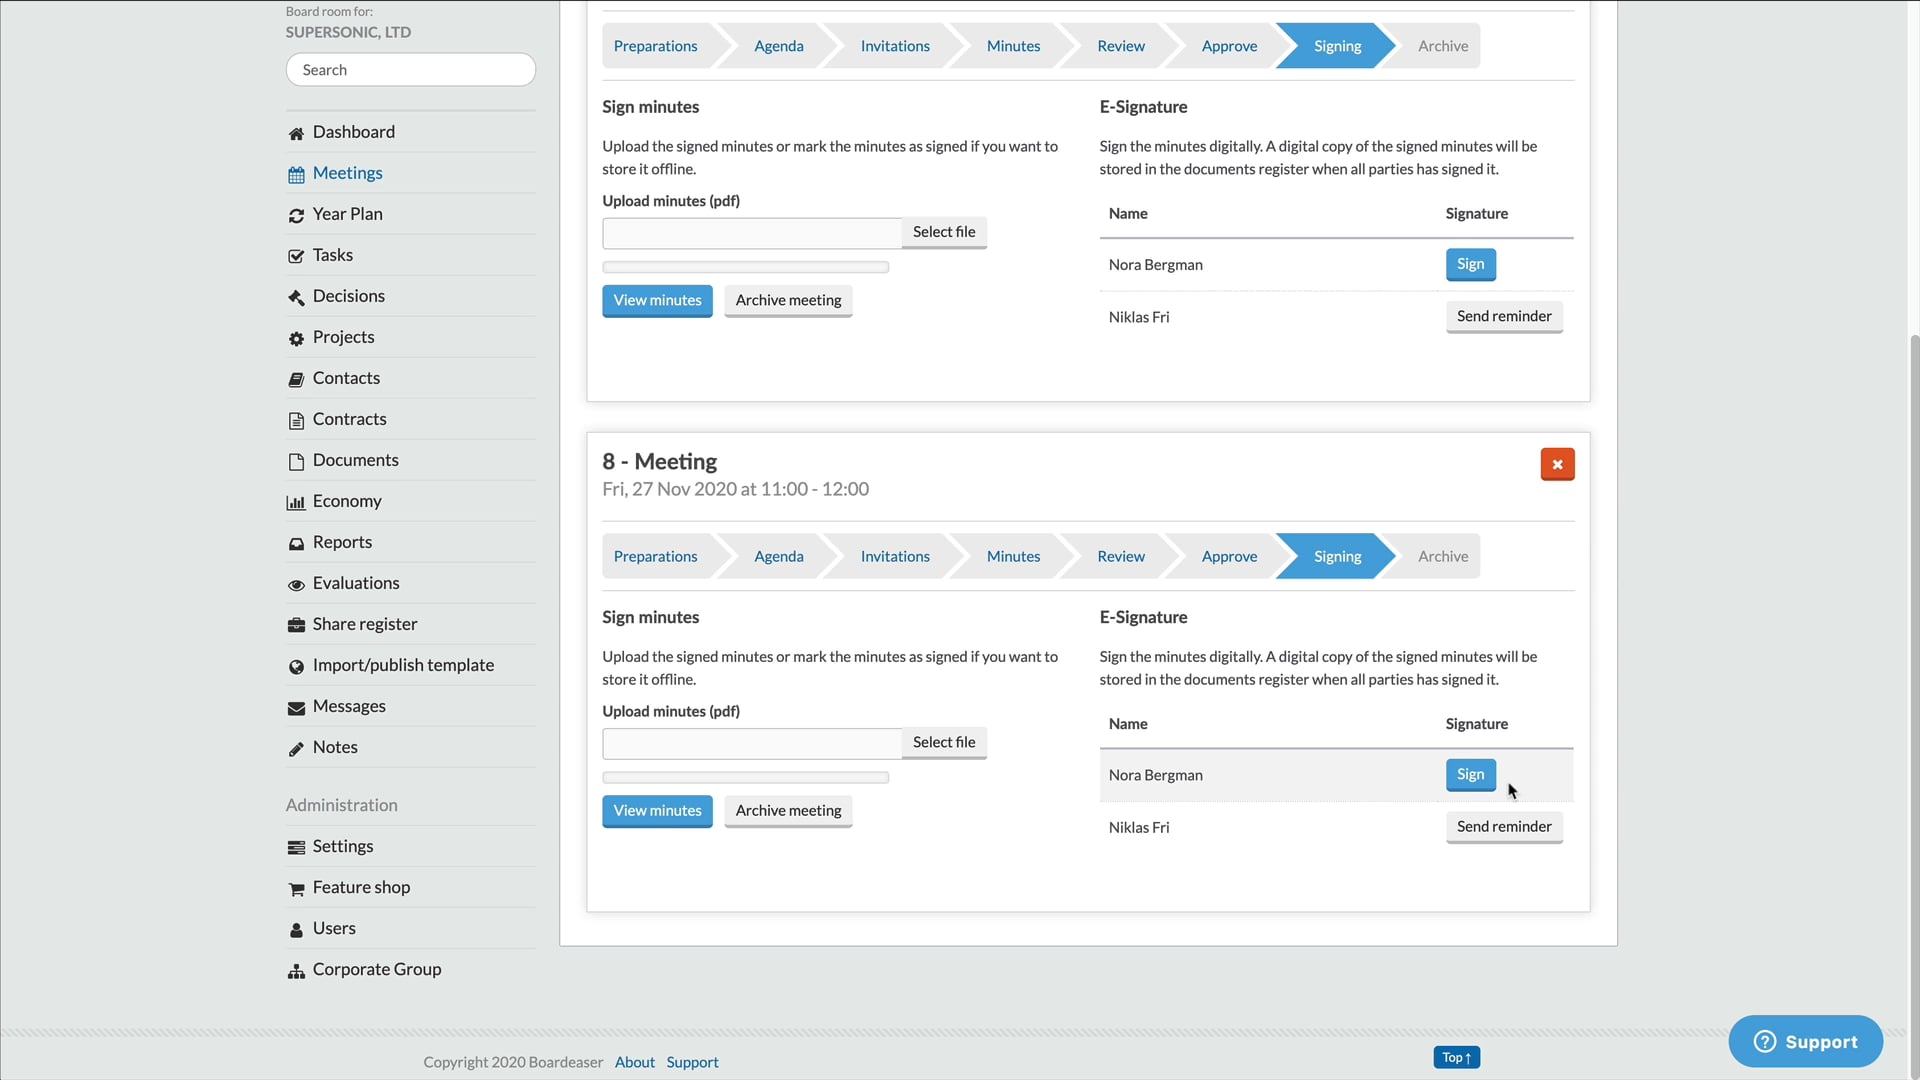The width and height of the screenshot is (1920, 1080).
Task: Open Settings in Administration menu
Action: point(342,846)
